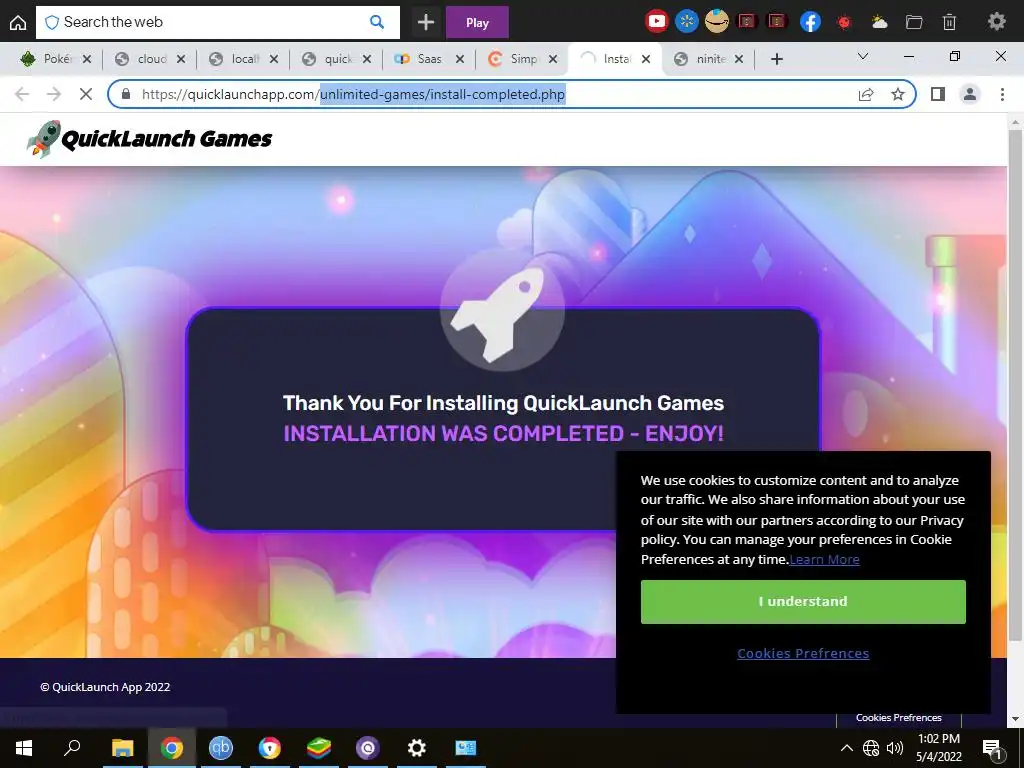This screenshot has width=1024, height=768.
Task: Expand the tab search dropdown chevron
Action: tap(863, 57)
